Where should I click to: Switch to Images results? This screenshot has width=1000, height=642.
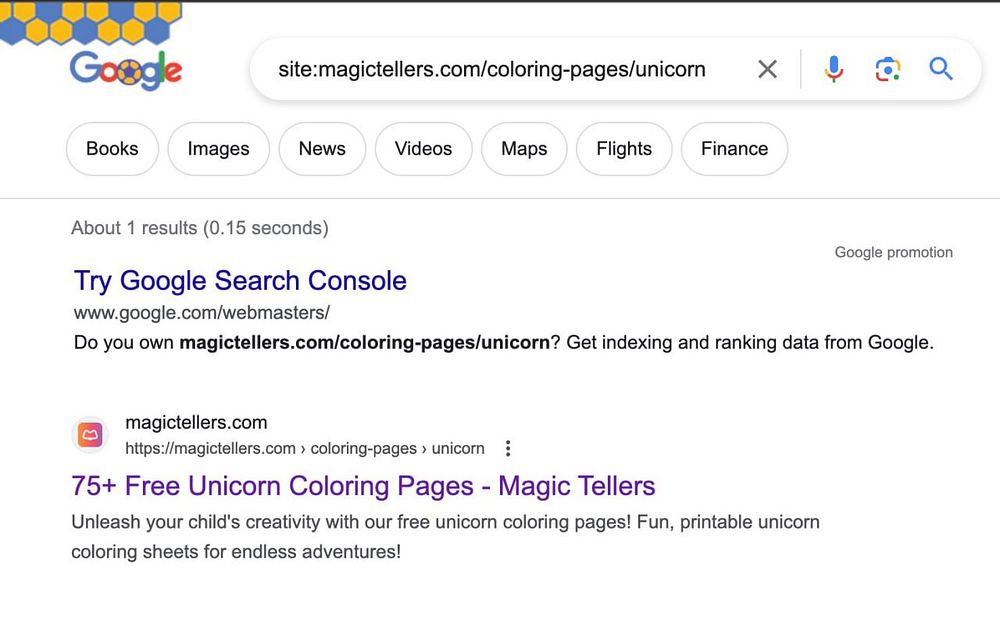pos(218,149)
